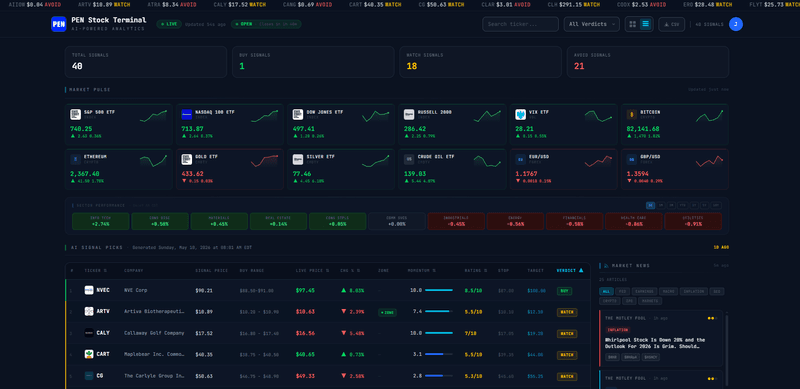The height and width of the screenshot is (389, 800).
Task: Select the Total Signals summary card
Action: point(146,62)
